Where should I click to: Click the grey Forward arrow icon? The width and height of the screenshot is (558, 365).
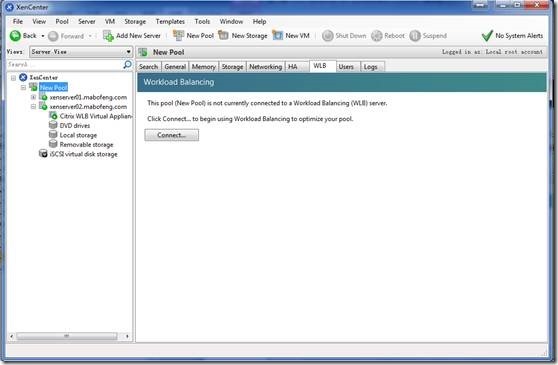[53, 36]
